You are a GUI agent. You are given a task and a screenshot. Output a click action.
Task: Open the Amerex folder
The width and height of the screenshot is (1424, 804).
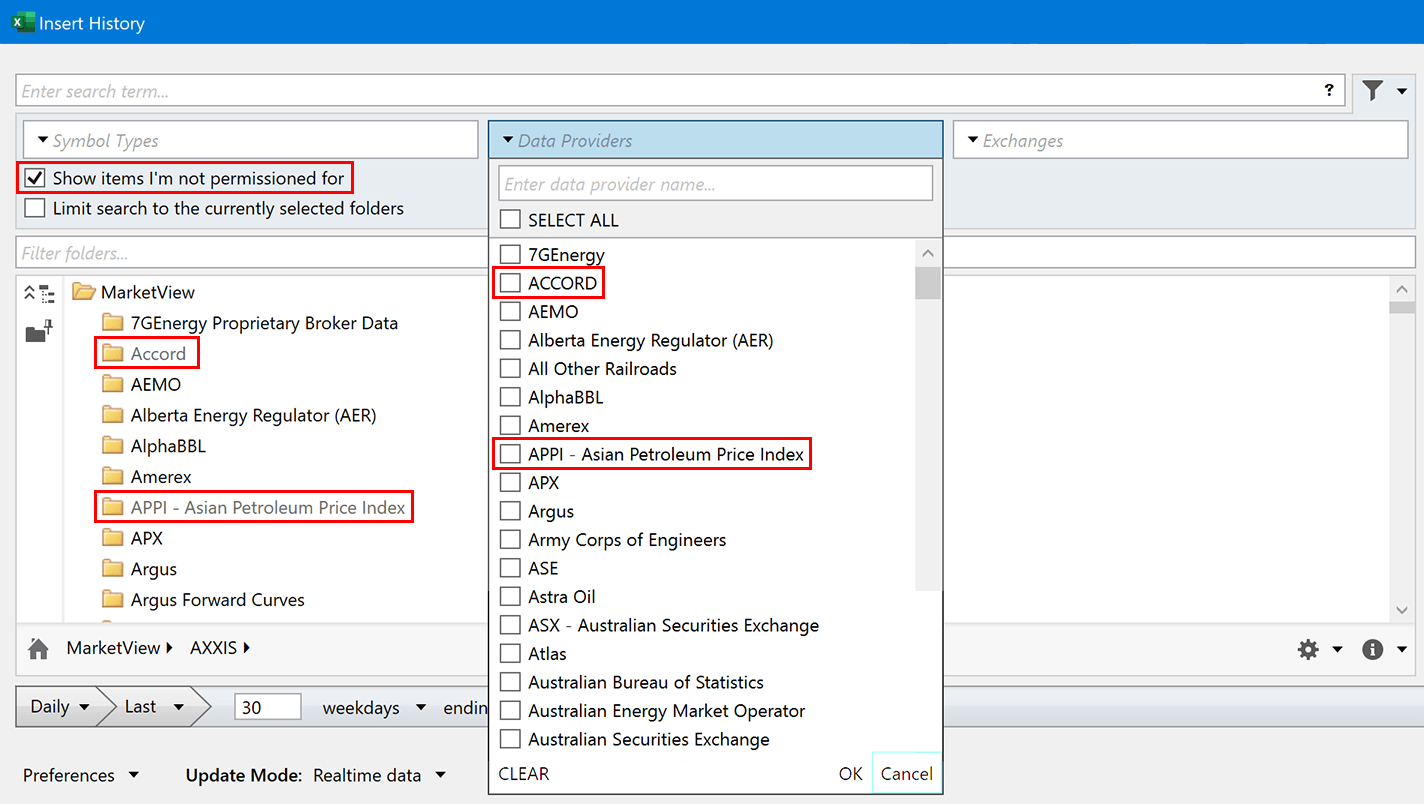pos(146,478)
